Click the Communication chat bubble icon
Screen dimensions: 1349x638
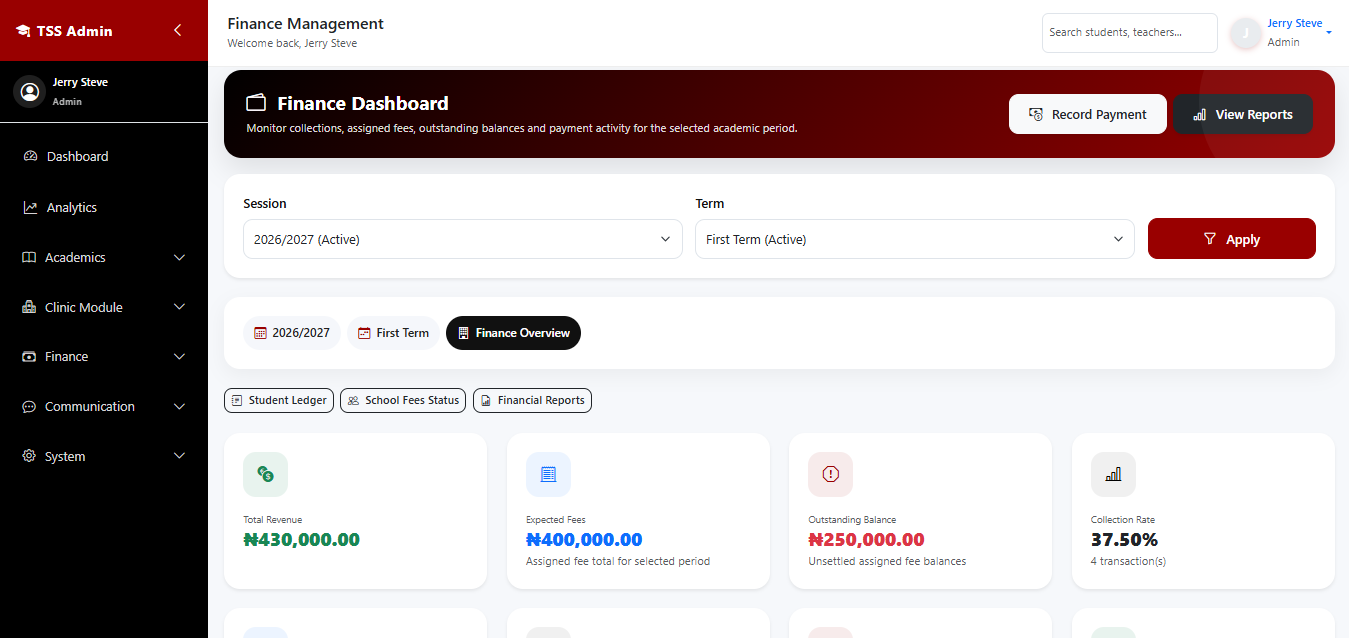29,407
